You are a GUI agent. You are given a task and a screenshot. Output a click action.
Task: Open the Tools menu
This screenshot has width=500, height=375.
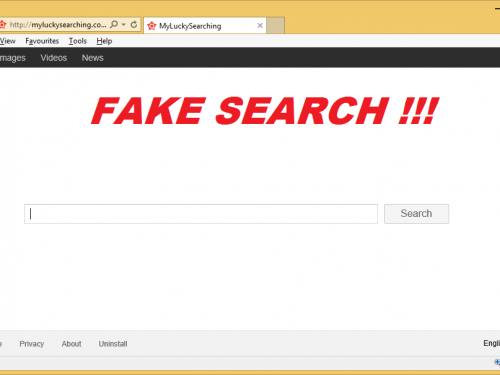coord(78,41)
